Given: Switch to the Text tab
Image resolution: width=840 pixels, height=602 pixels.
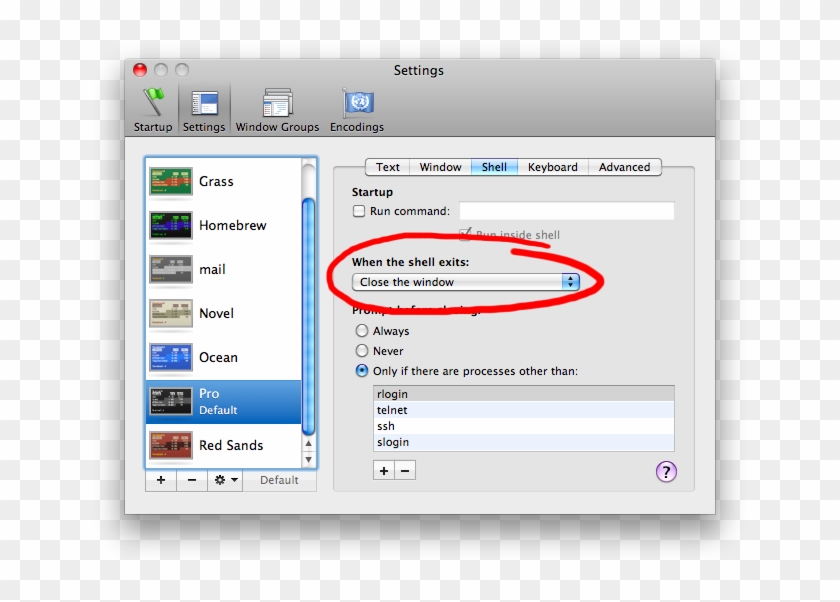Looking at the screenshot, I should [x=387, y=167].
